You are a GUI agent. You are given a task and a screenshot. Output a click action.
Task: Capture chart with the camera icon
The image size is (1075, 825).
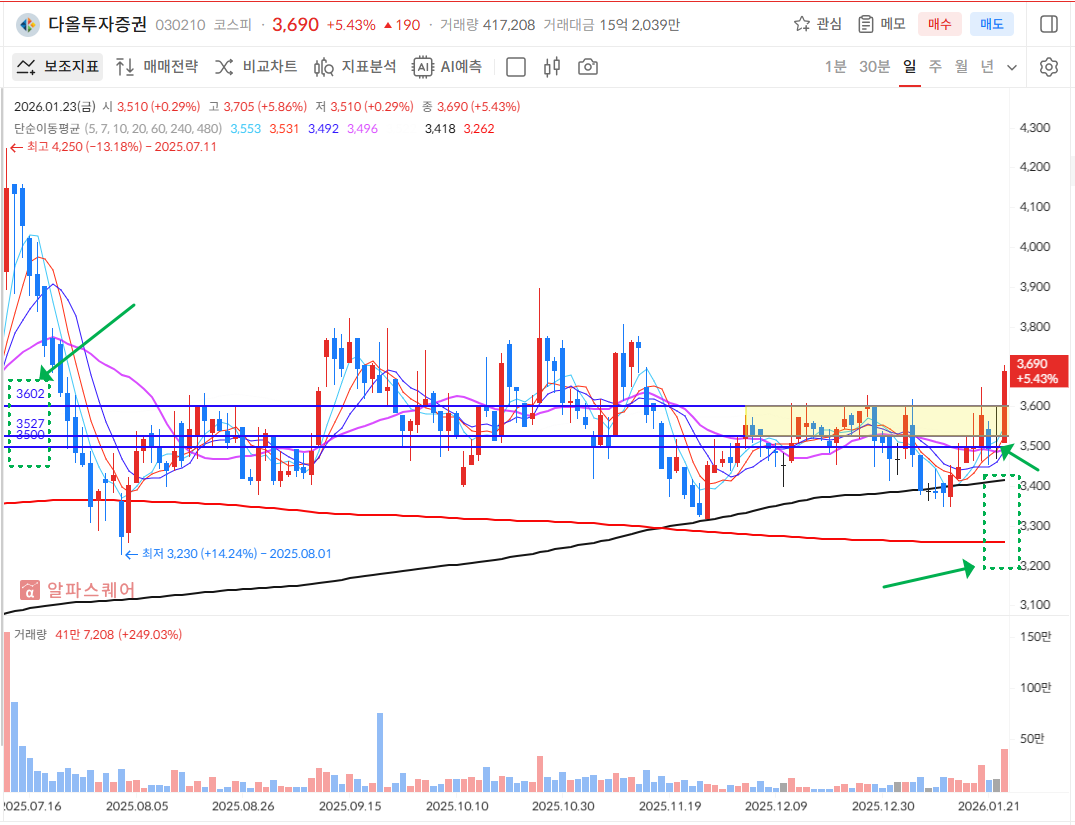click(588, 67)
